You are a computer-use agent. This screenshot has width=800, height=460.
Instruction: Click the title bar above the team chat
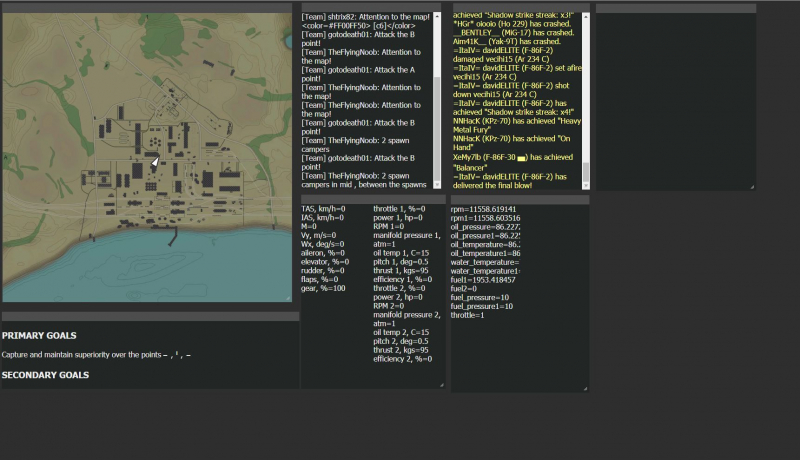pyautogui.click(x=370, y=8)
